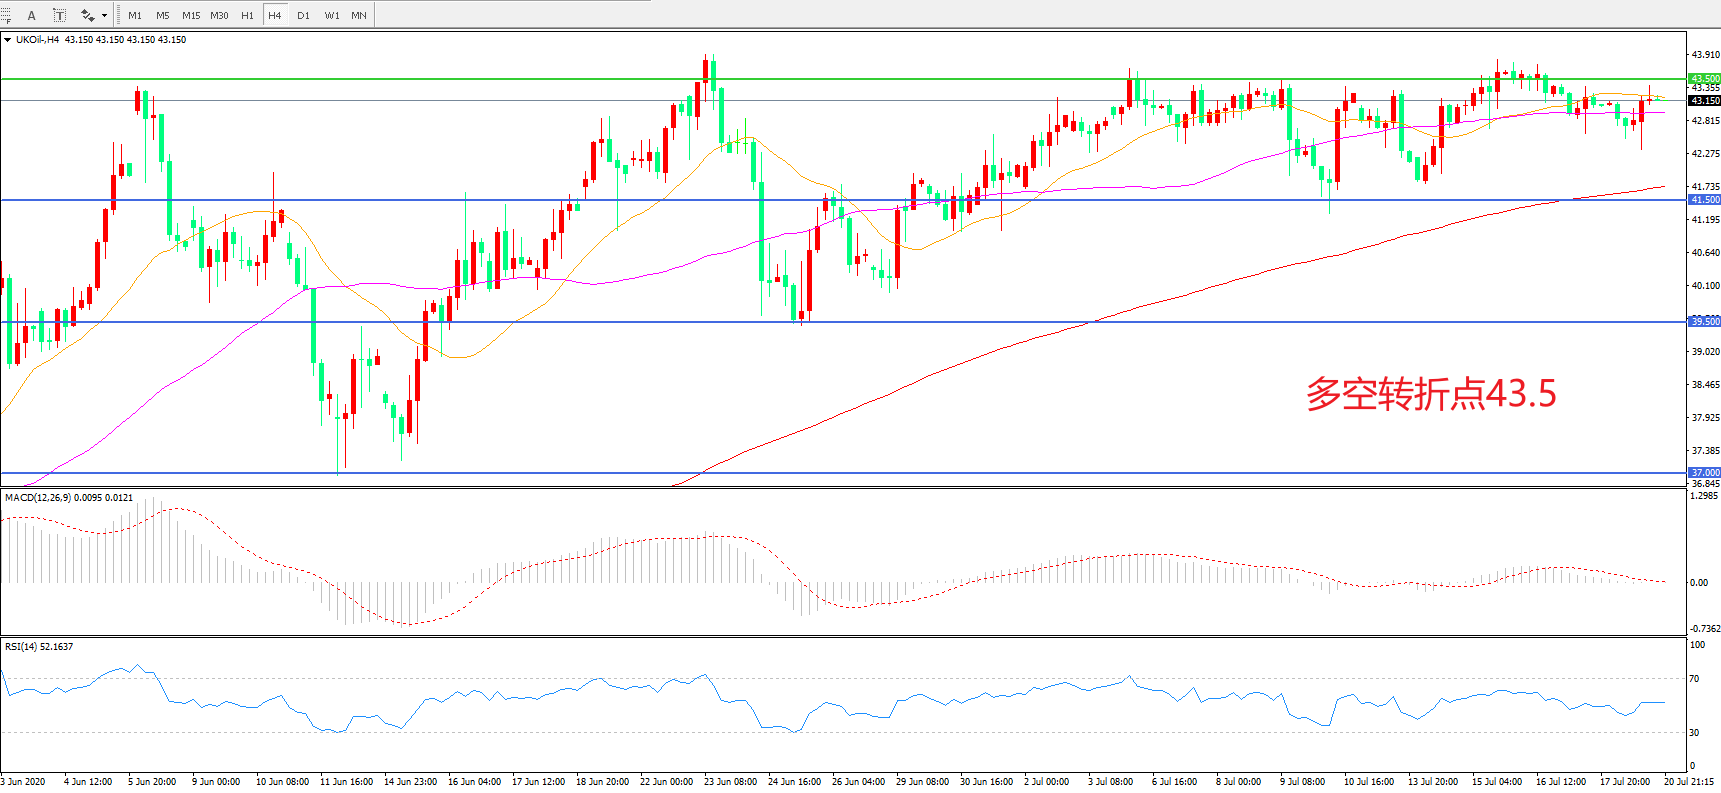Change the chart to D1 timeframe

303,15
